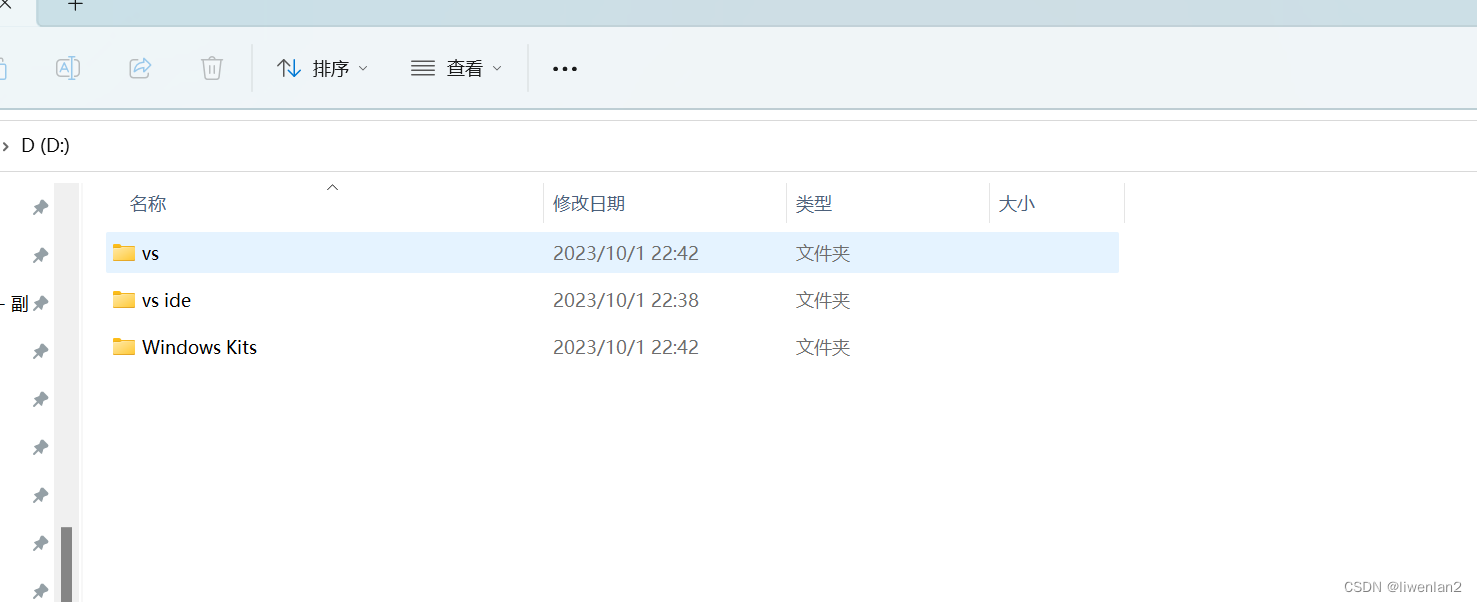1477x602 pixels.
Task: Click the CSDN @liwenlan2 watermark link
Action: [x=1404, y=586]
